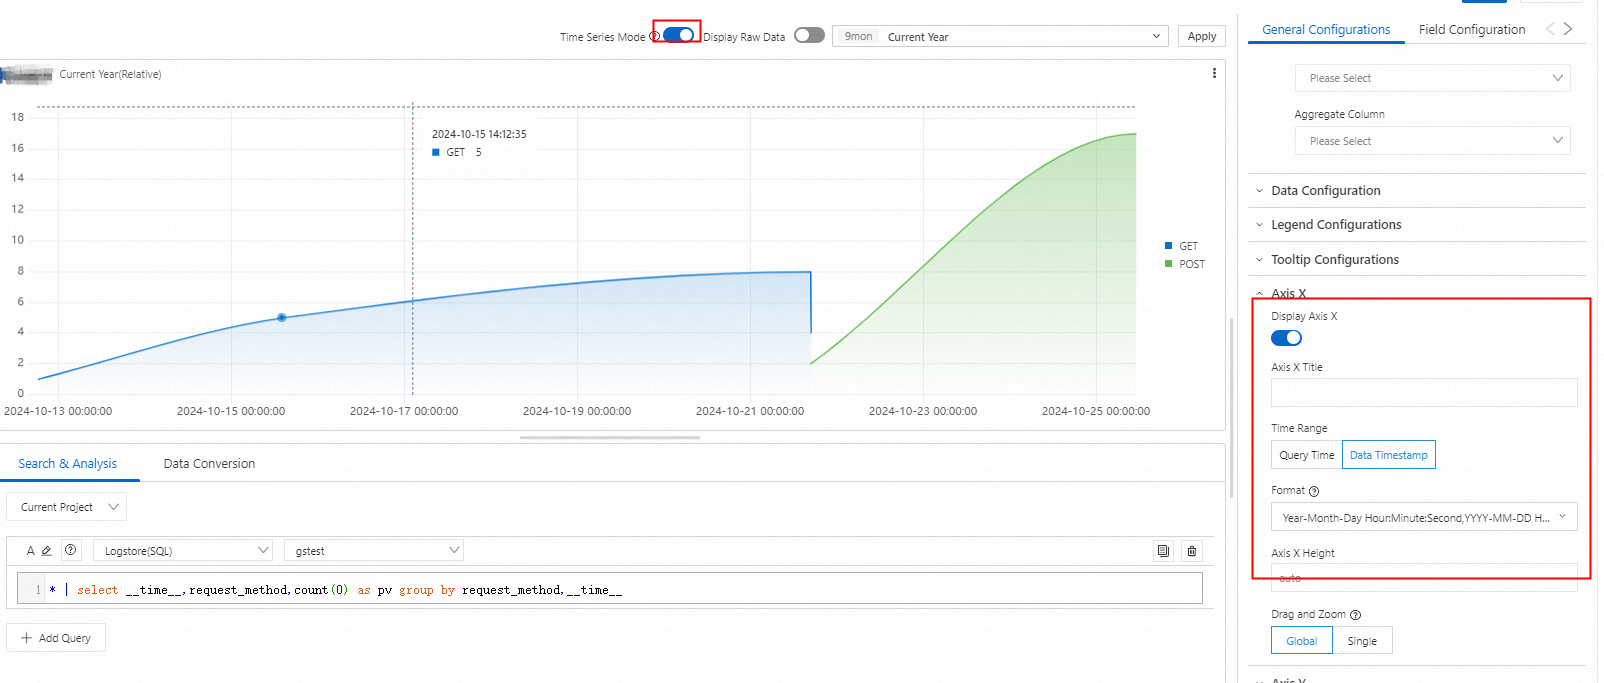The image size is (1604, 683).
Task: Click the POST legend label
Action: click(1192, 264)
